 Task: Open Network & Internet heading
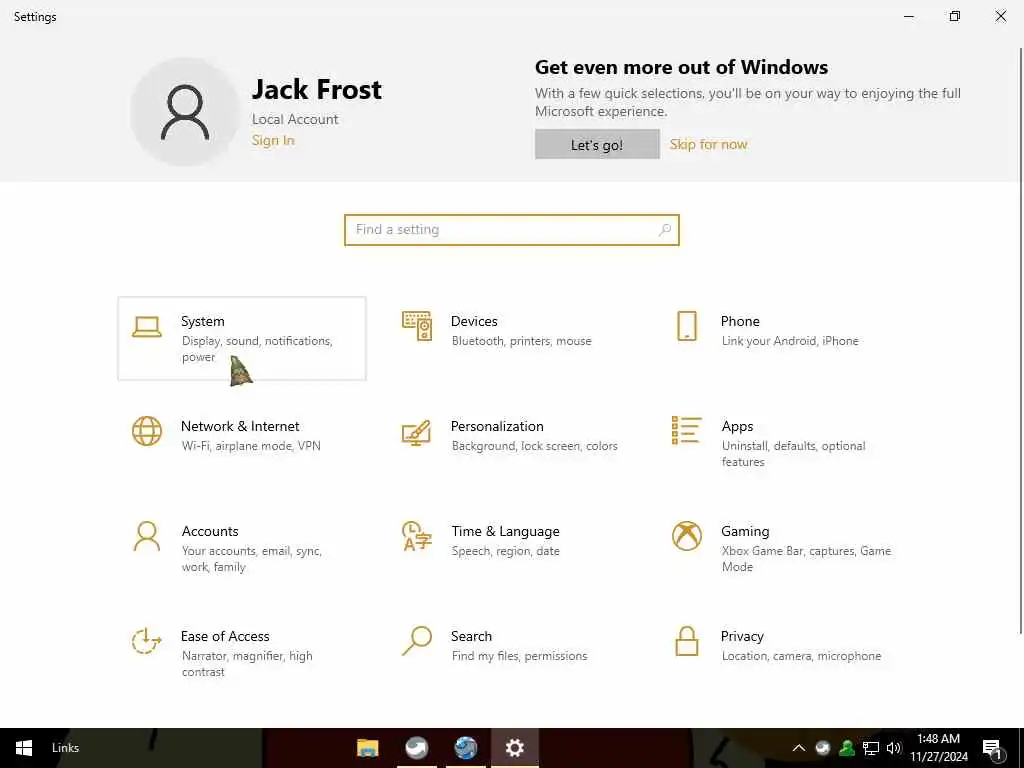240,426
